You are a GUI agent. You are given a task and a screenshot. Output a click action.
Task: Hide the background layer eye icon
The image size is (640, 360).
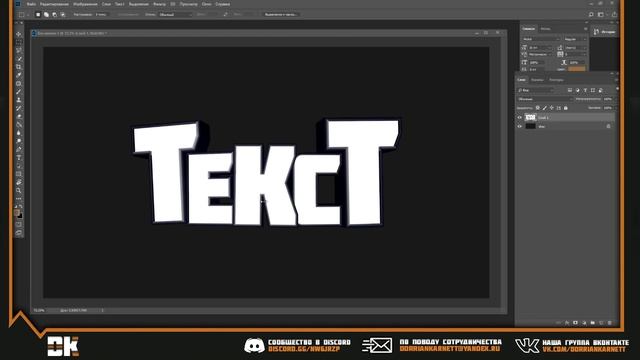point(520,127)
